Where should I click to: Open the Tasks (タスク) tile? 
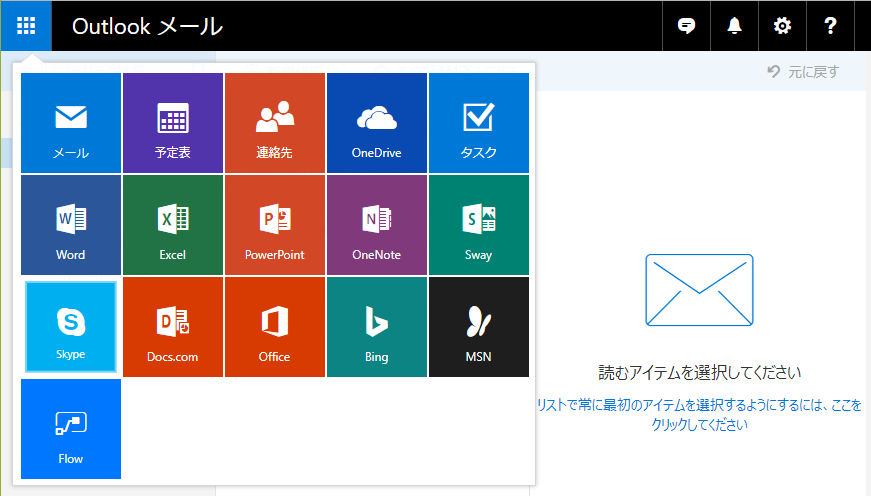coord(479,123)
